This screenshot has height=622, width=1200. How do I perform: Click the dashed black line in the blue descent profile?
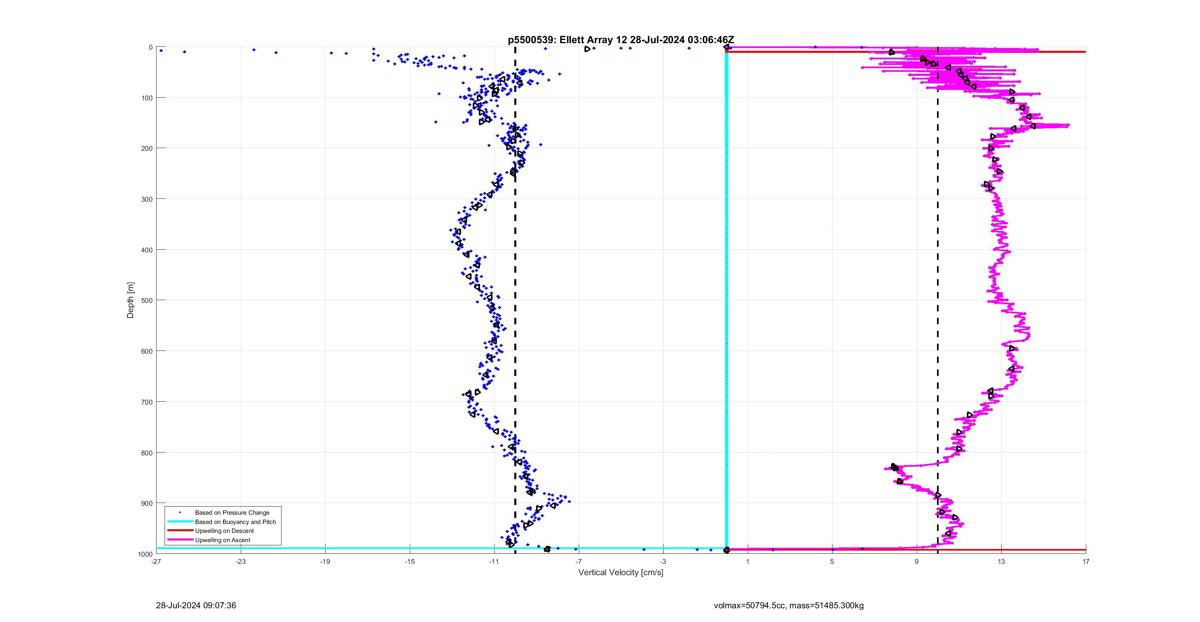point(515,300)
